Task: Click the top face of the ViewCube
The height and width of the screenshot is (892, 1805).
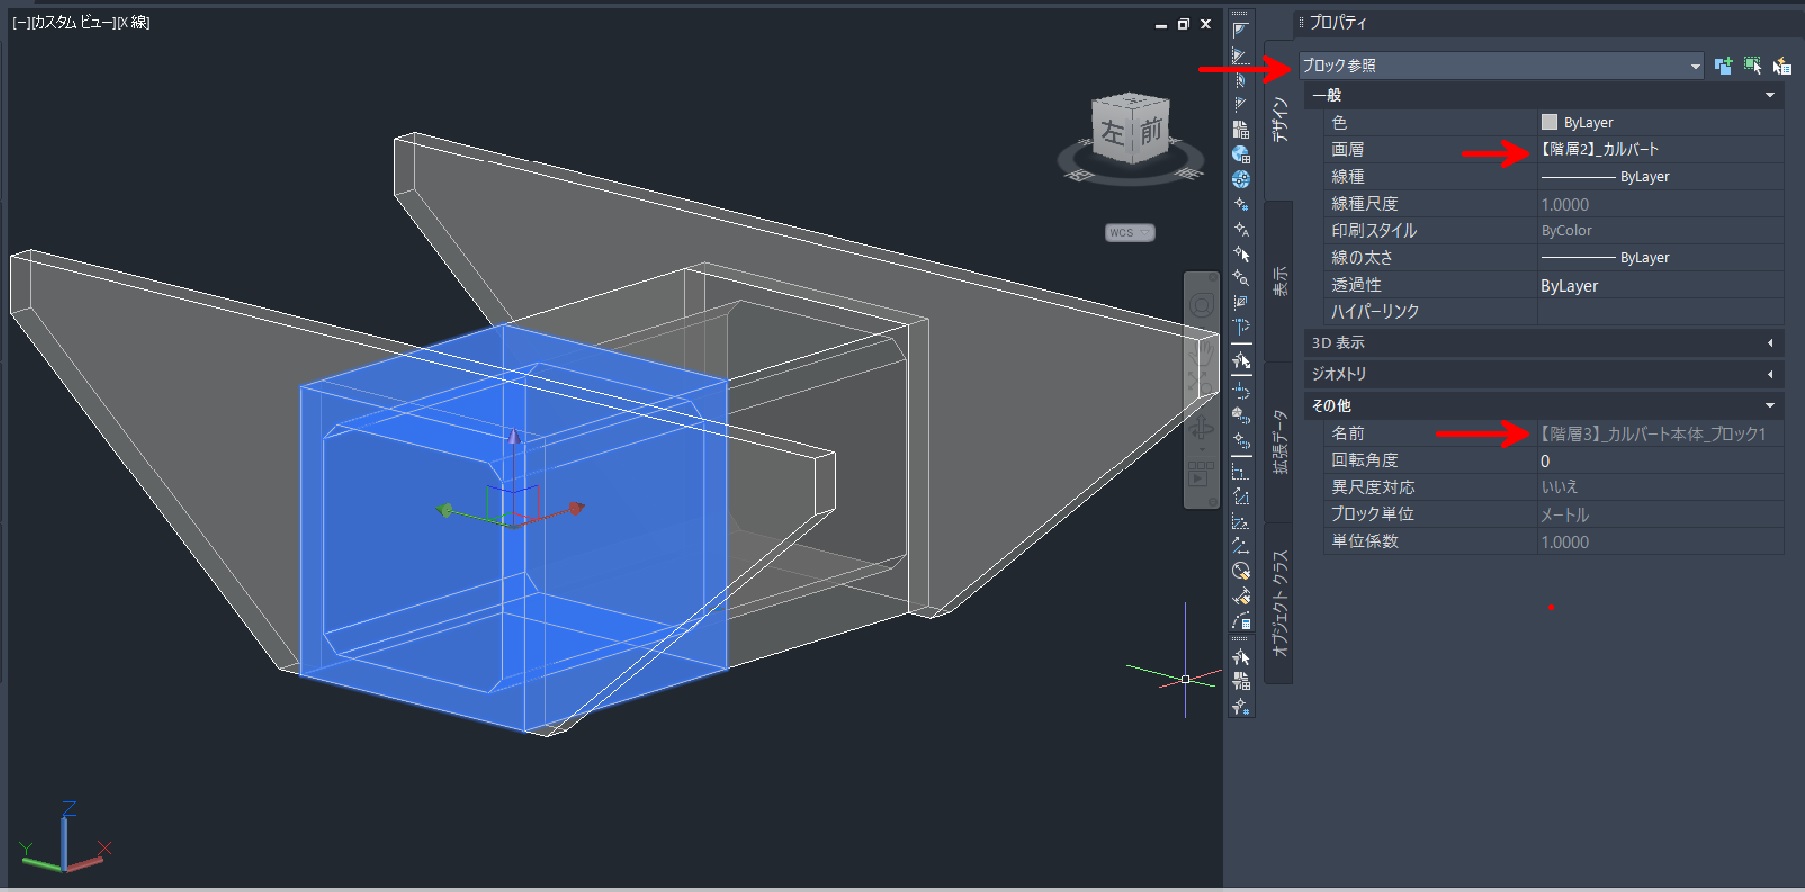Action: point(1131,99)
